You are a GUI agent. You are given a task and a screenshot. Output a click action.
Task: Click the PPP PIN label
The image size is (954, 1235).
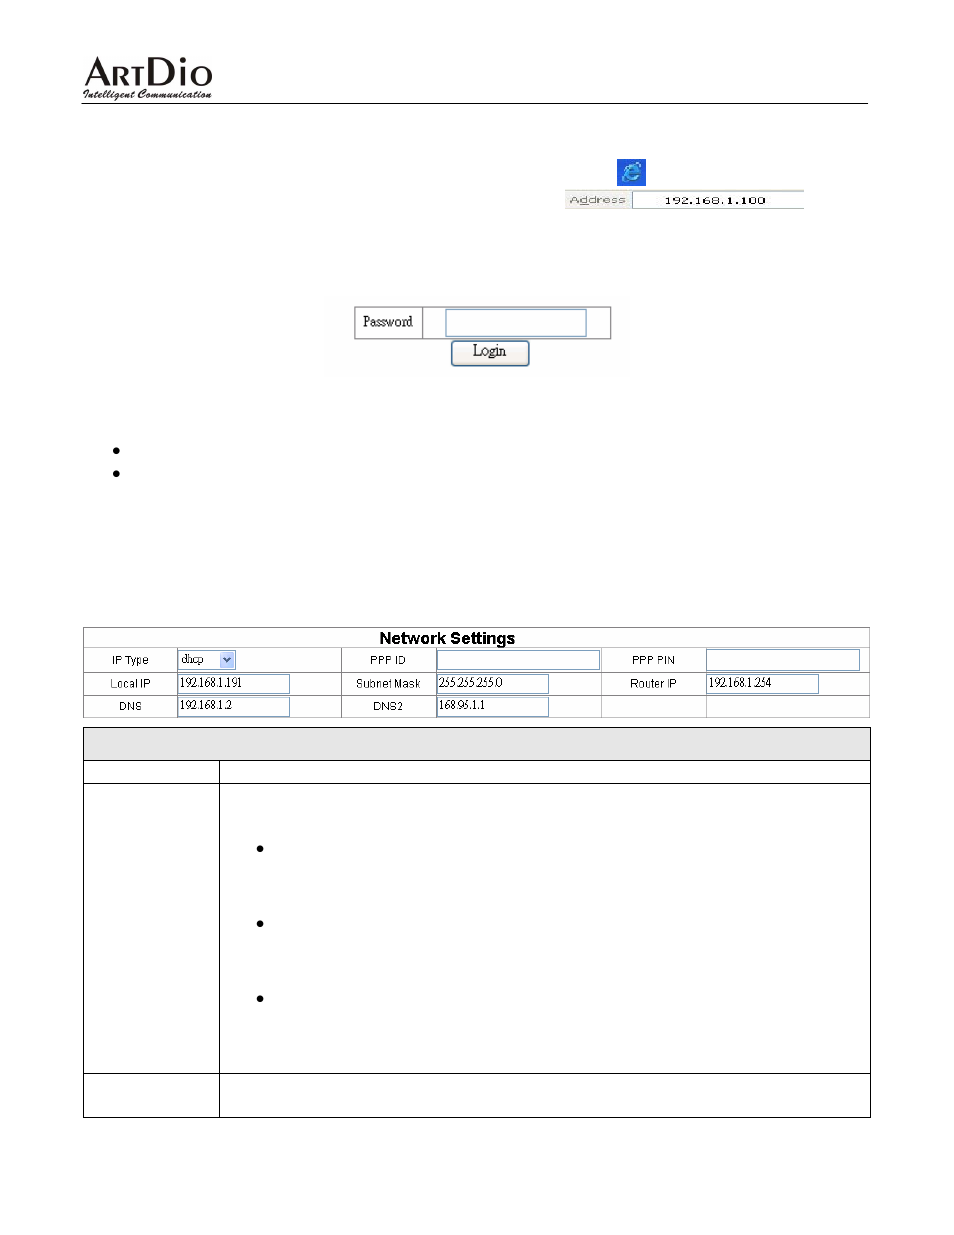pyautogui.click(x=653, y=660)
